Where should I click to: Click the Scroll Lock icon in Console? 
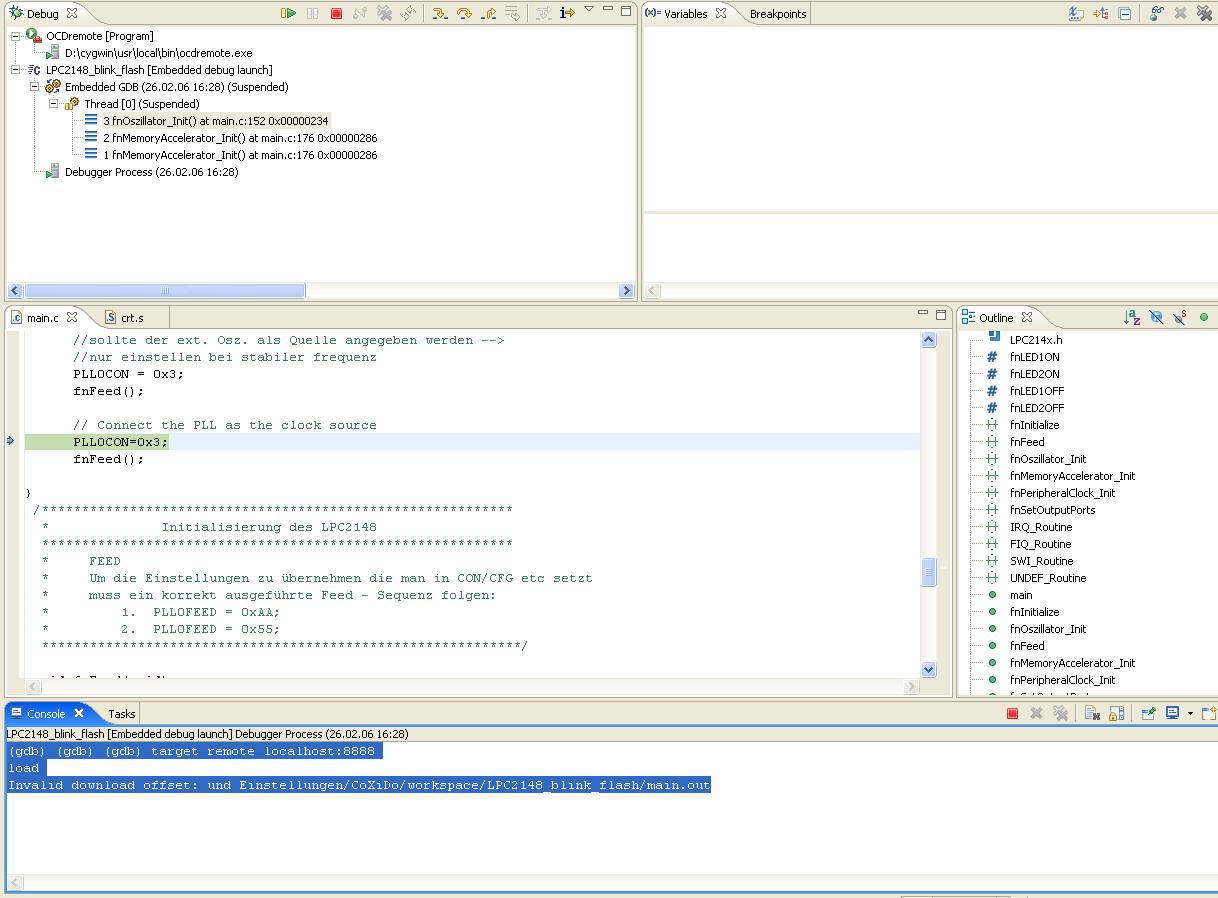click(1117, 713)
